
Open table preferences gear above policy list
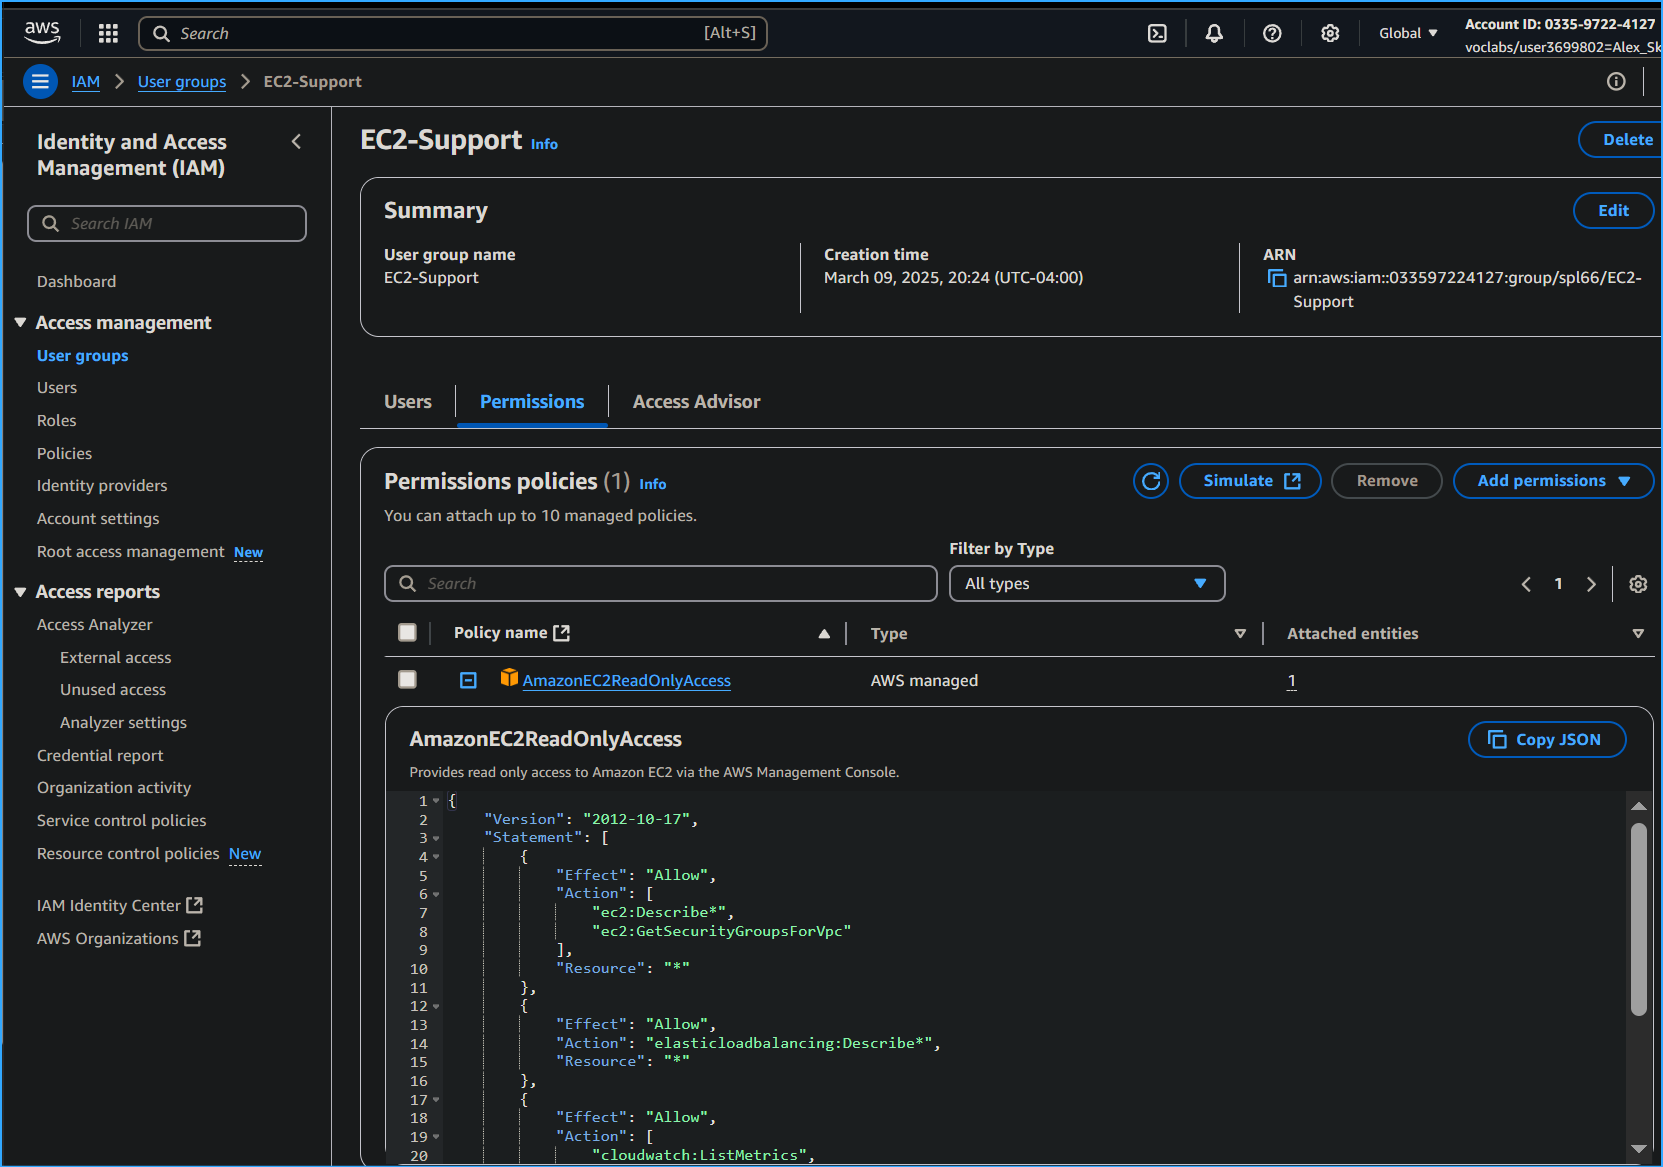[x=1637, y=584]
